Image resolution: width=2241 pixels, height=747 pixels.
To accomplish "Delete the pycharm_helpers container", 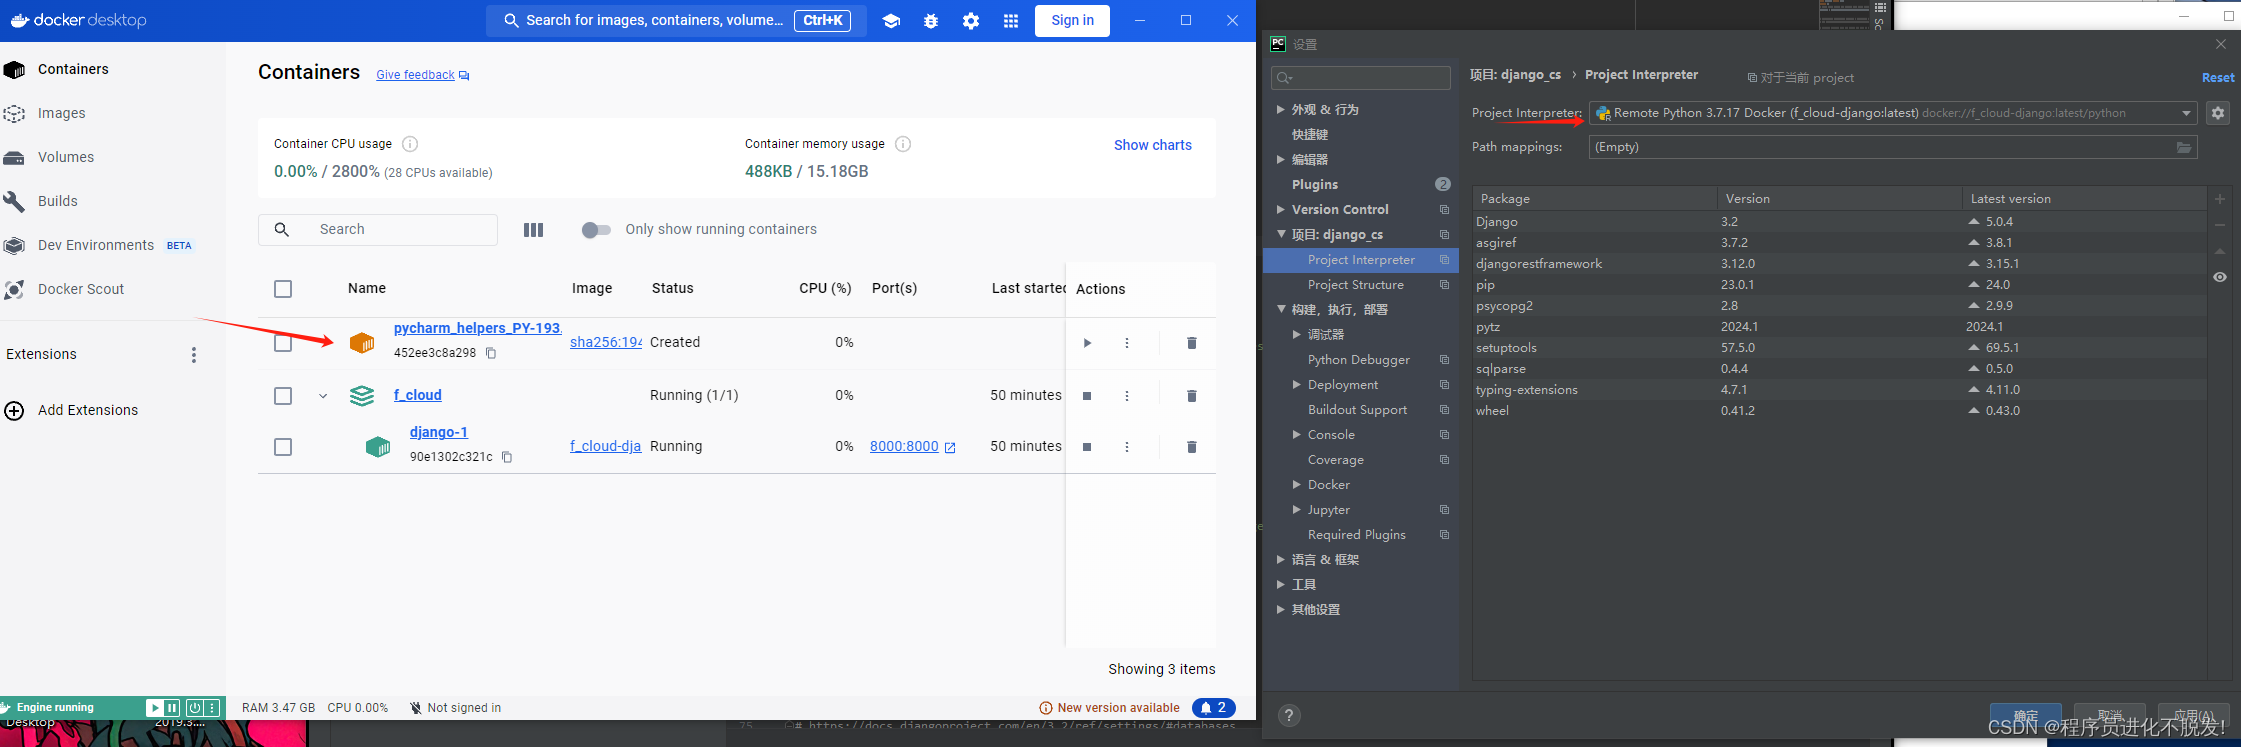I will (x=1191, y=343).
